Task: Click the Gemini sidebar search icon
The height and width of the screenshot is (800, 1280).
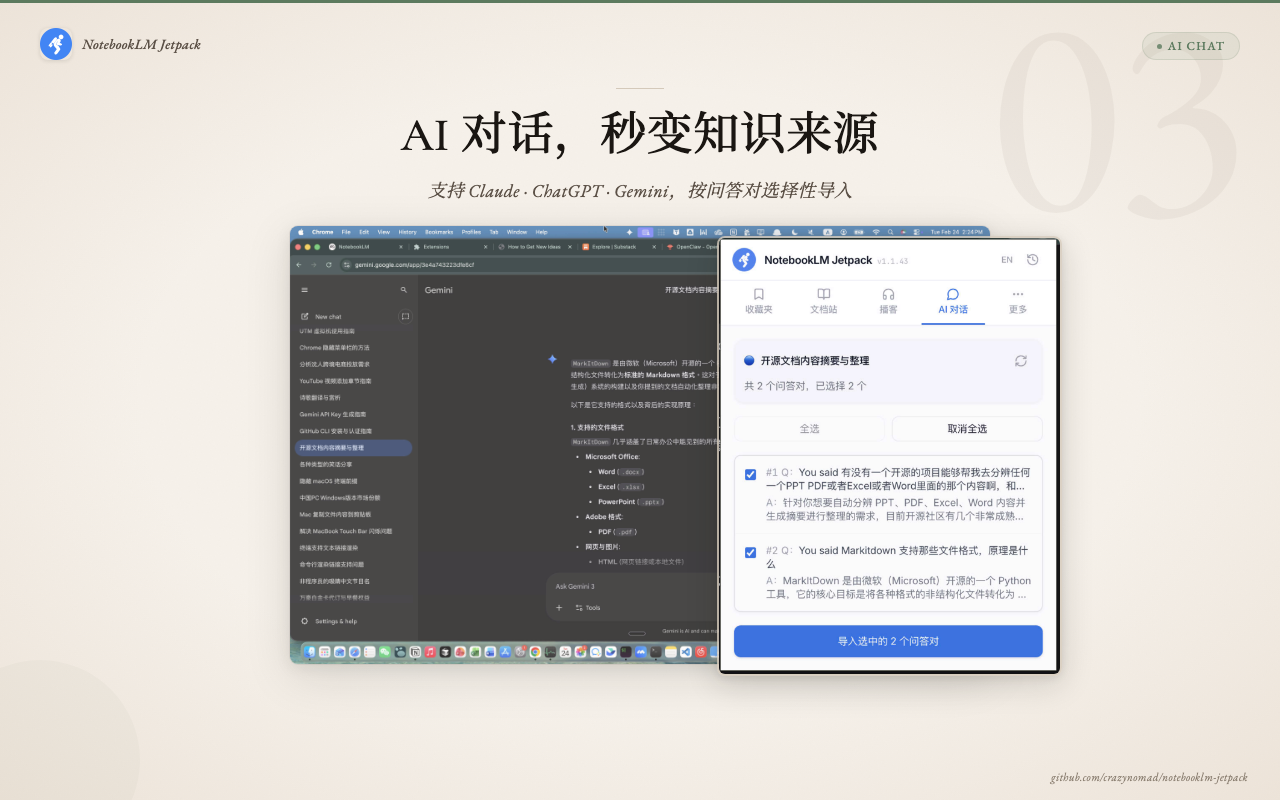Action: [x=404, y=290]
